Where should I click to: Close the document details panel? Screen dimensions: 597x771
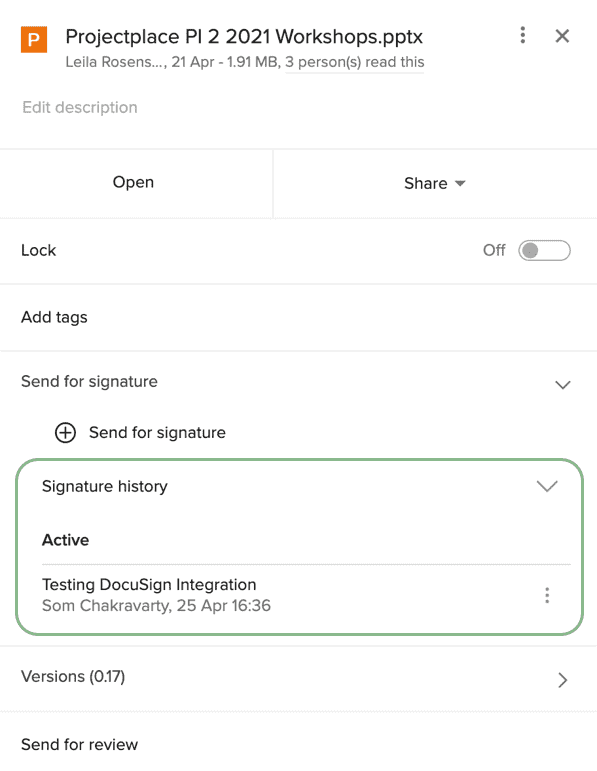coord(562,36)
